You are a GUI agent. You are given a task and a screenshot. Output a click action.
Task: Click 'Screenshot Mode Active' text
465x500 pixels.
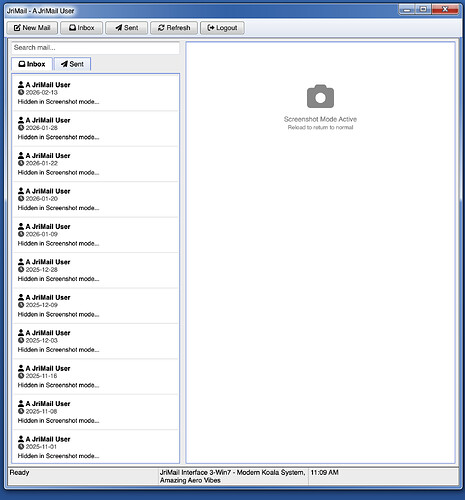tap(320, 119)
